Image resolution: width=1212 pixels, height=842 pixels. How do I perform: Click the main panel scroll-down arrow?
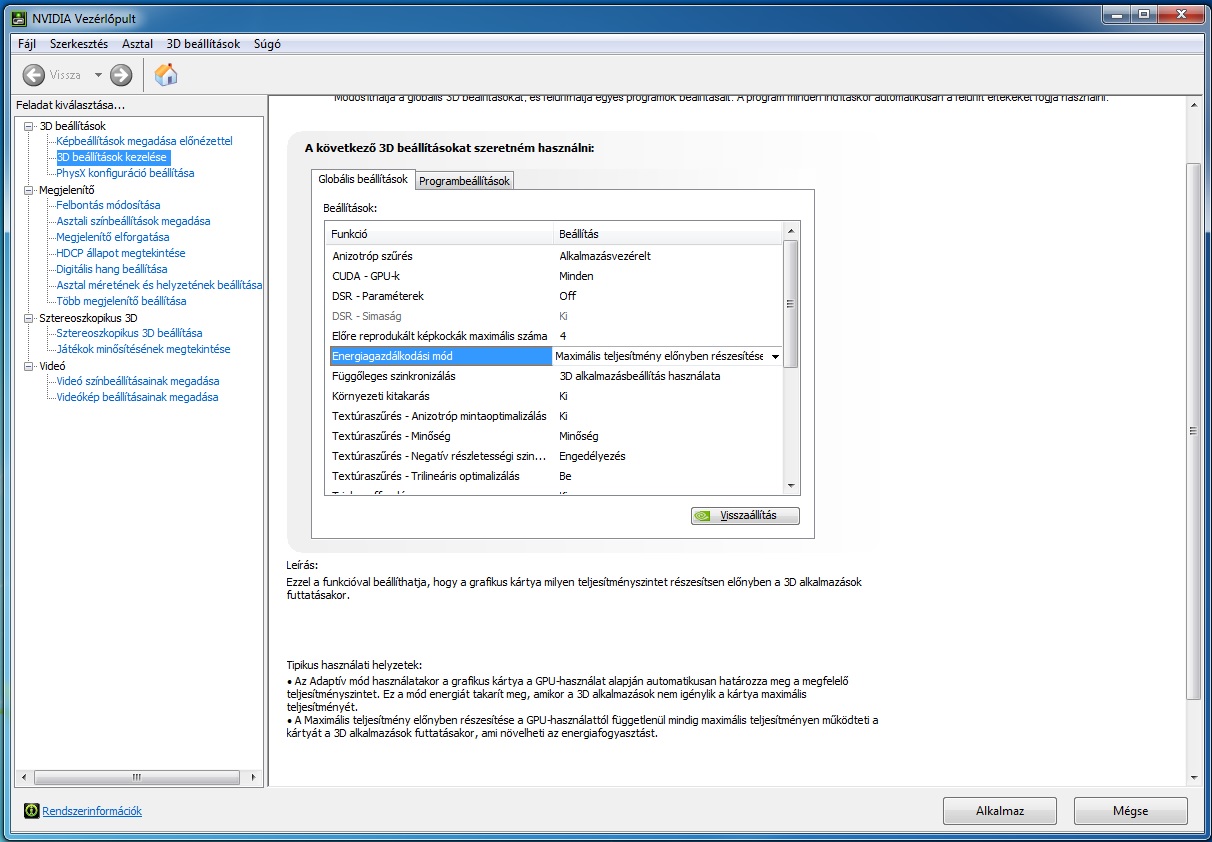tap(1193, 777)
